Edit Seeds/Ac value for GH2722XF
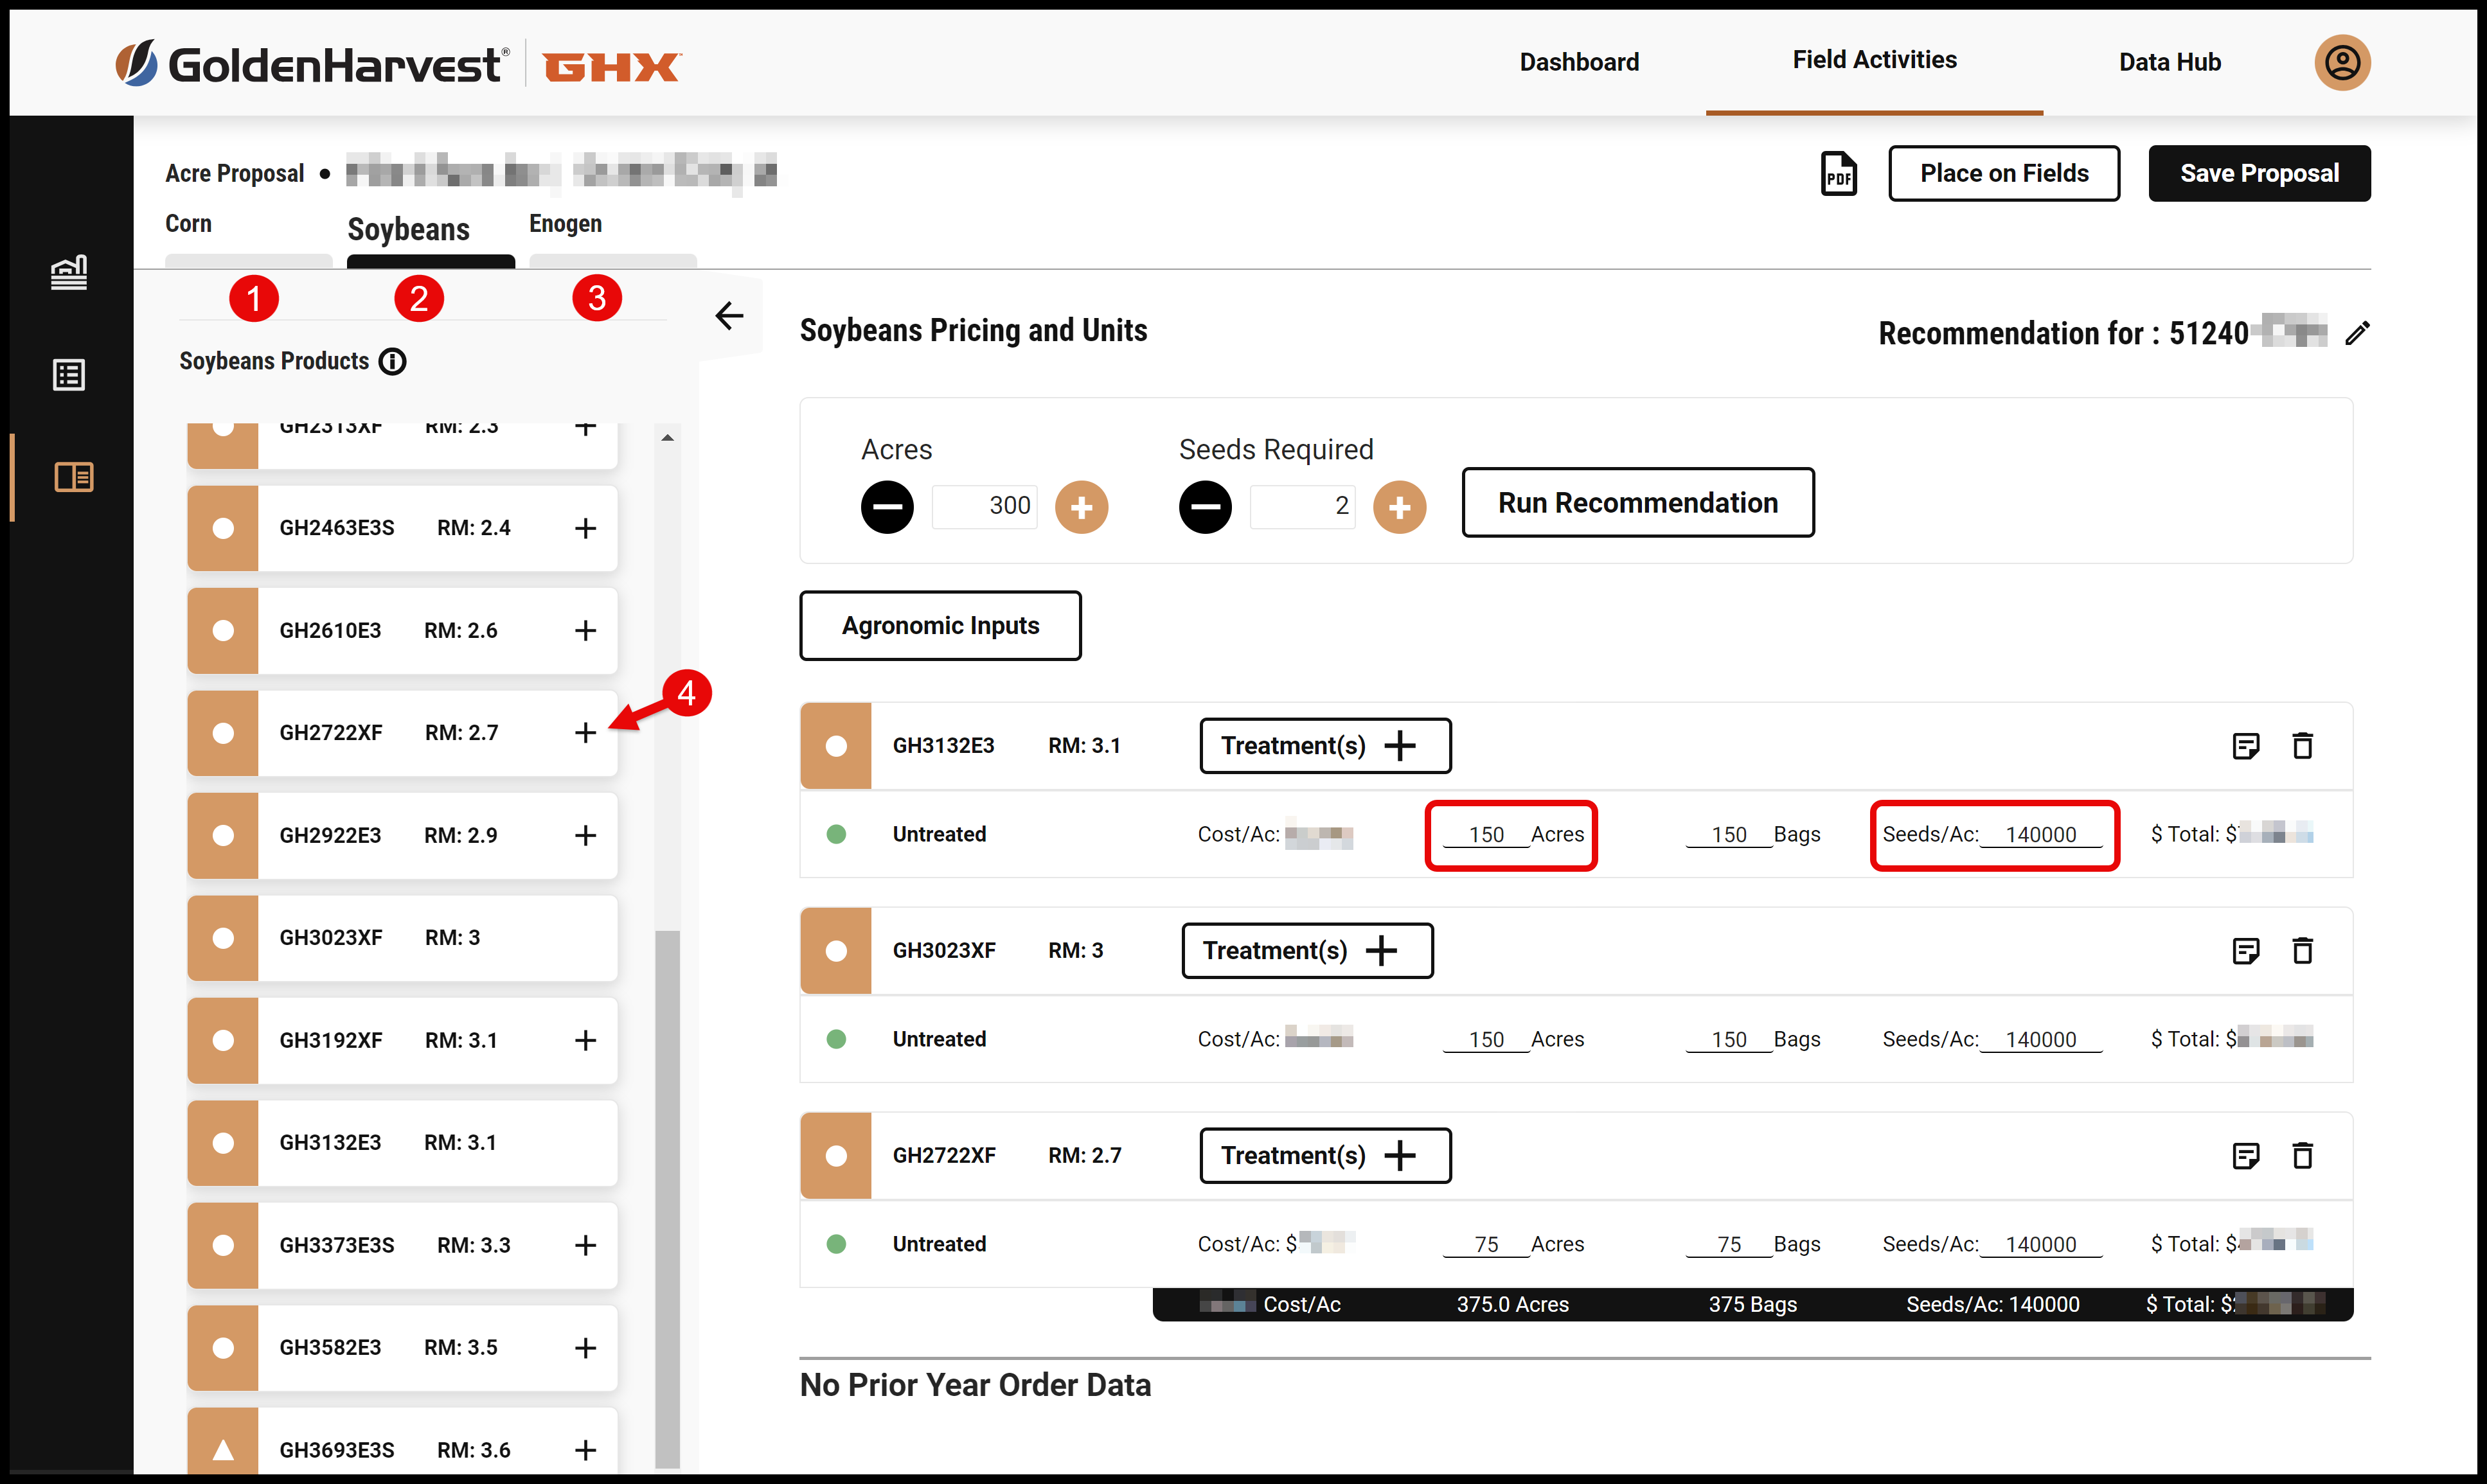Screen dimensions: 2487x1484 (x=2041, y=1245)
